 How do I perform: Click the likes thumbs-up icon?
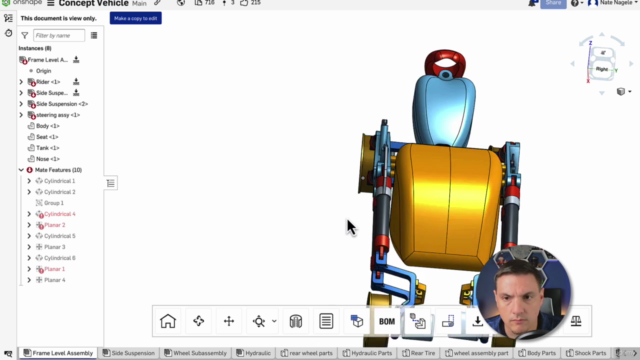(244, 3)
